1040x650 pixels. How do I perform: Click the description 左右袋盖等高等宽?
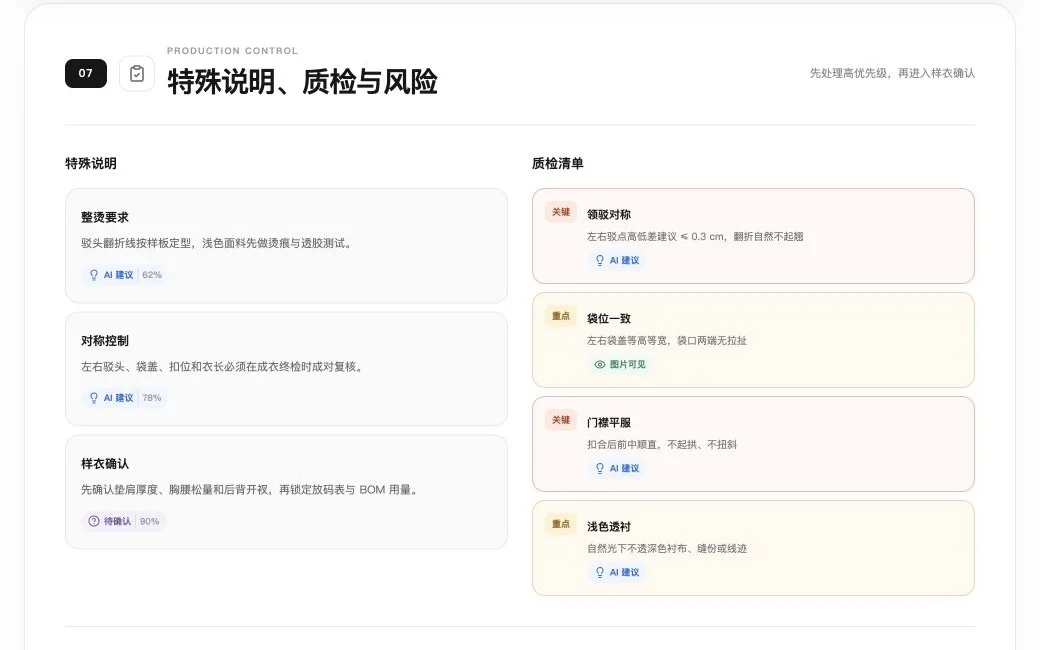[x=667, y=341]
